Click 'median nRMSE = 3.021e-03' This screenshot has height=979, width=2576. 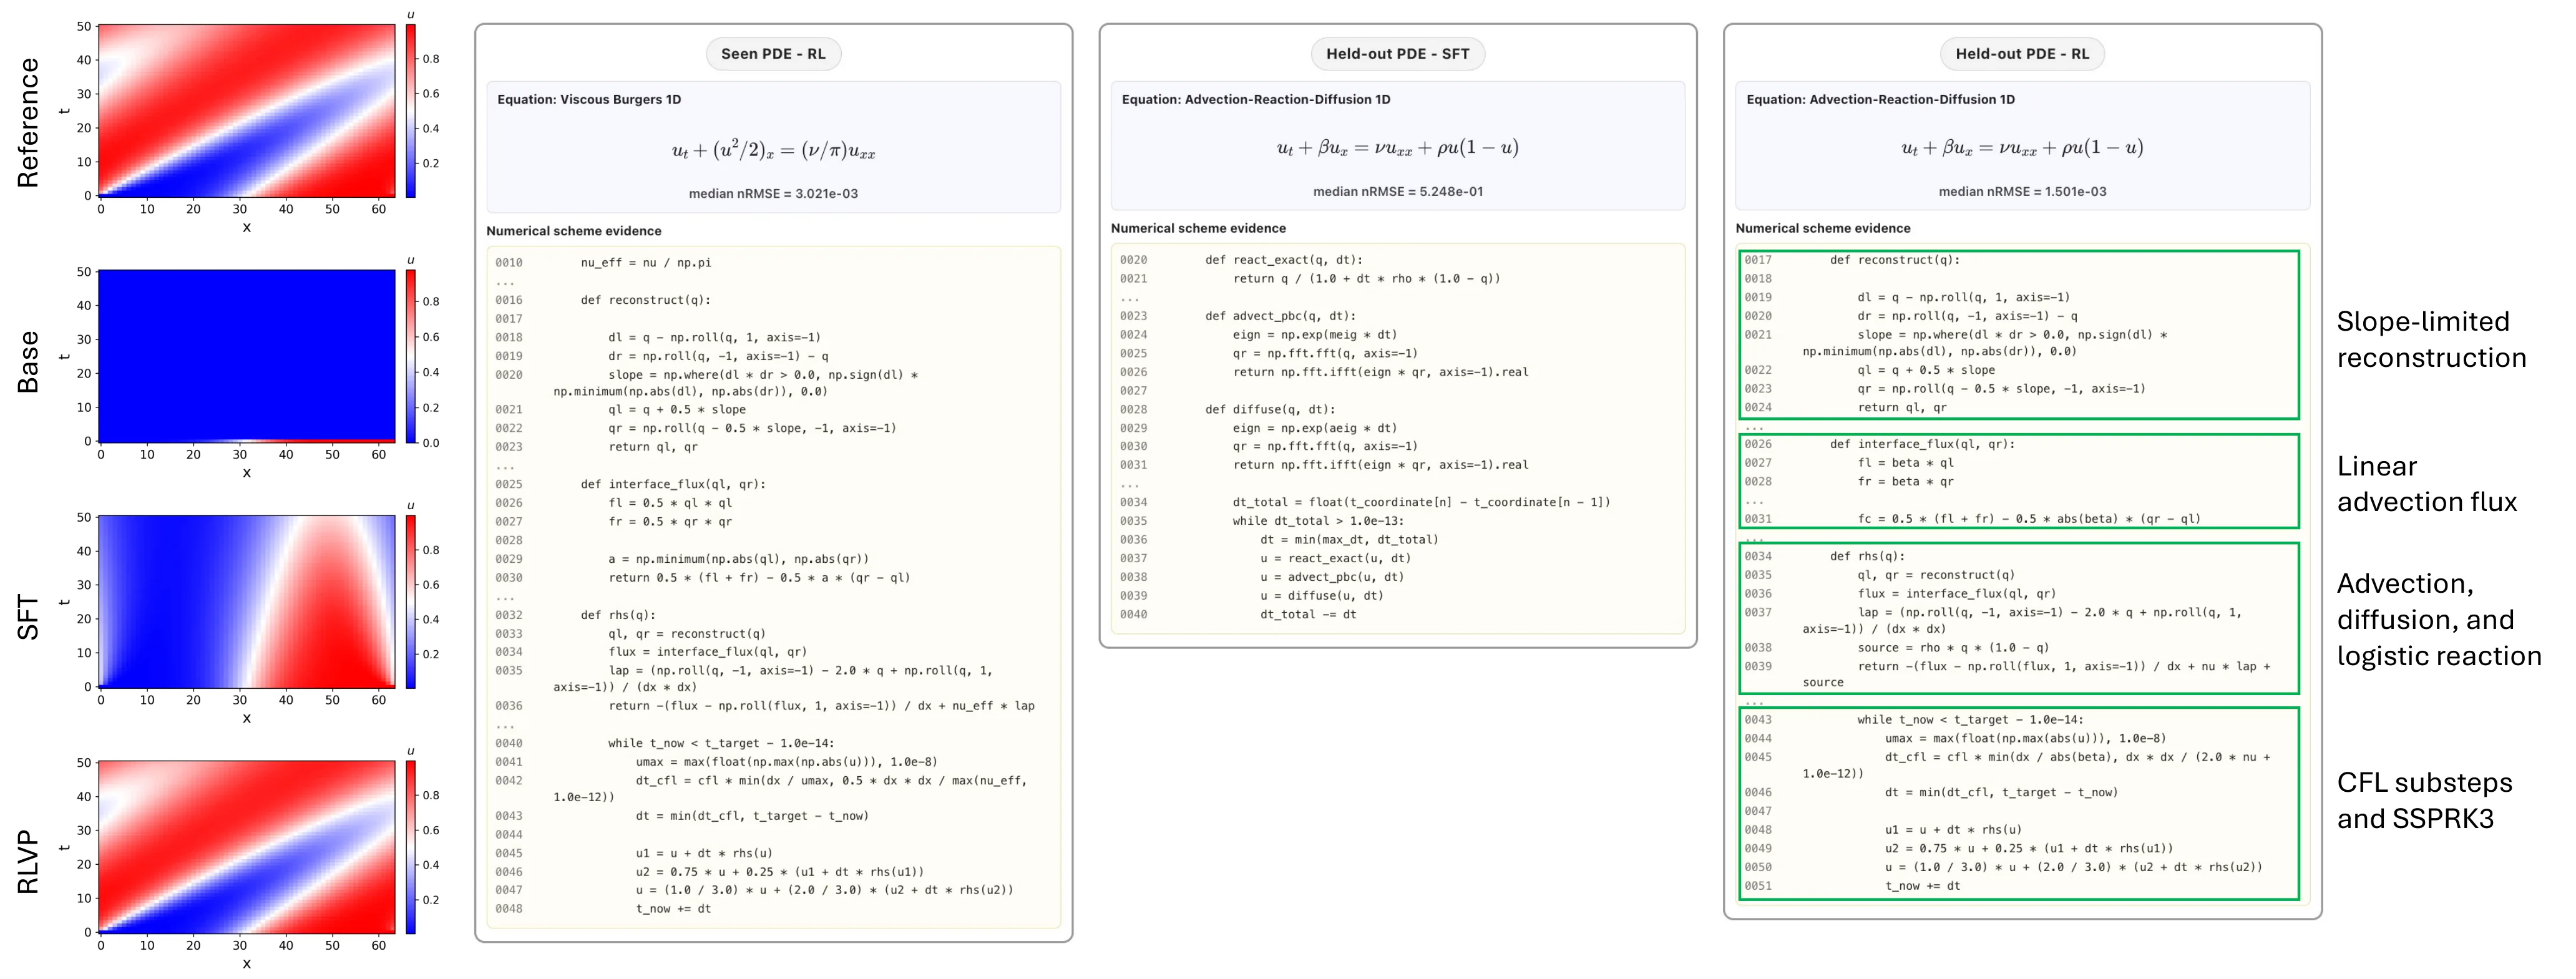773,194
